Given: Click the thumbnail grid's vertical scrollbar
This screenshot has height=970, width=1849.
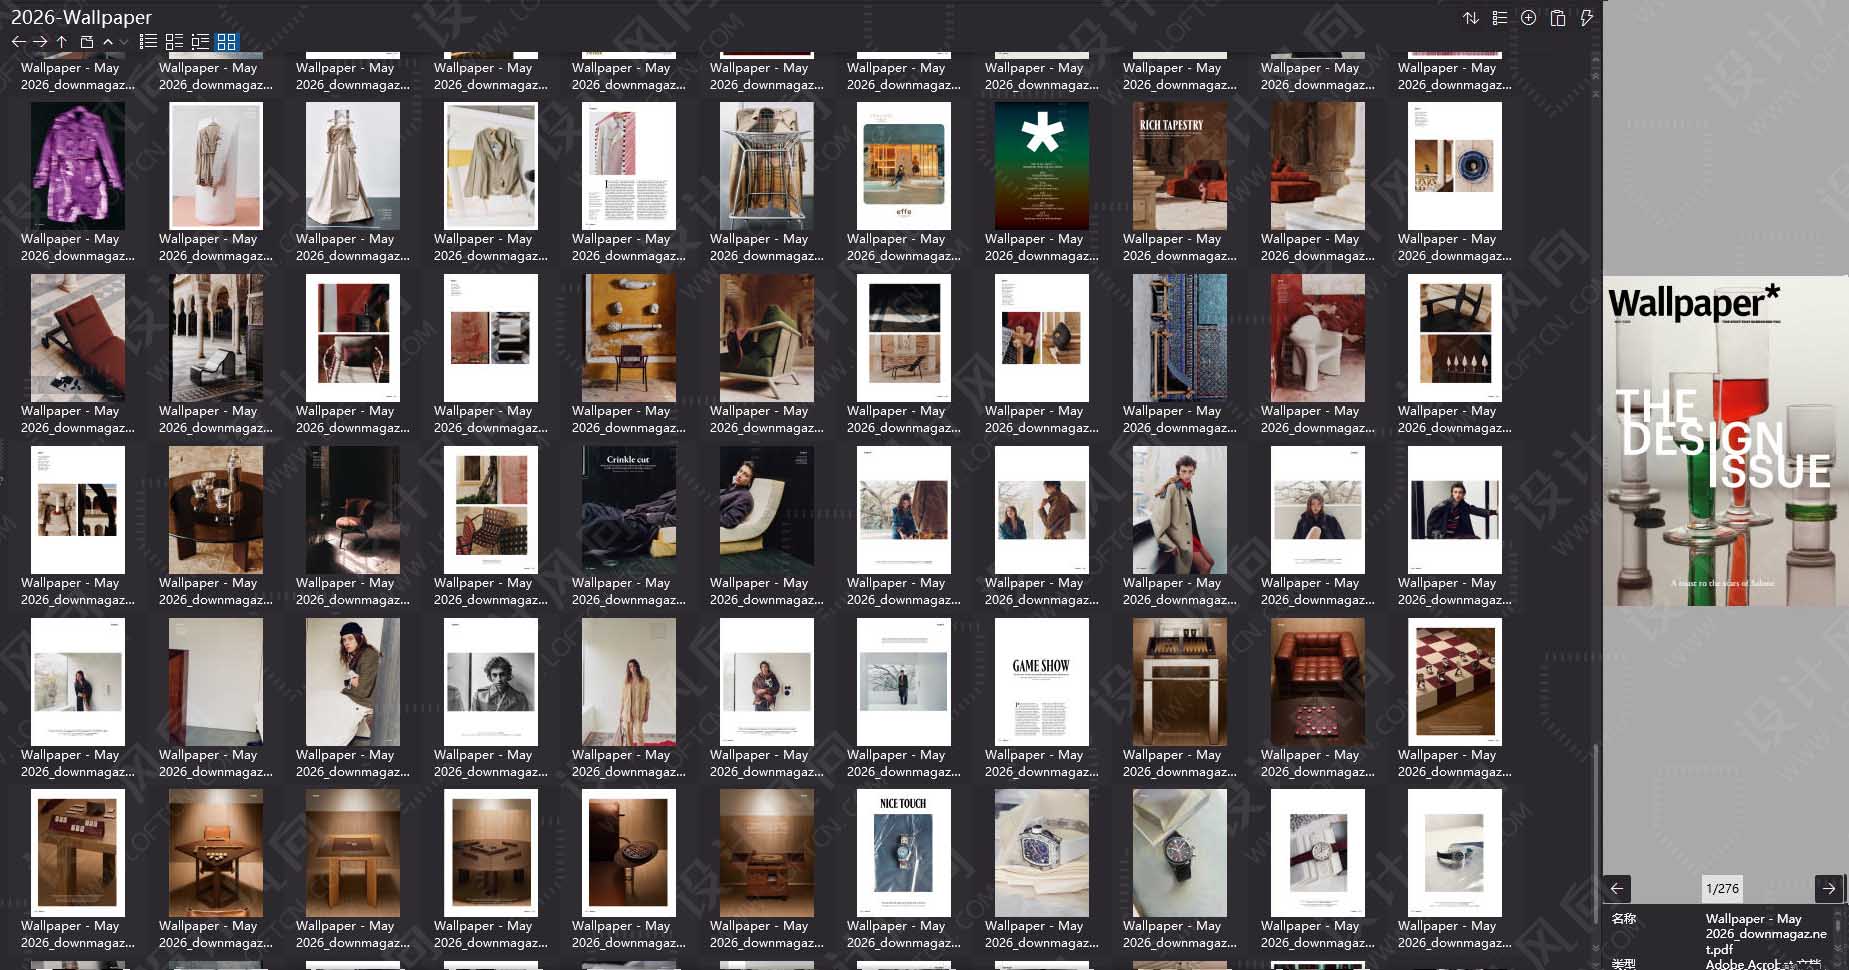Looking at the screenshot, I should coord(1596,835).
